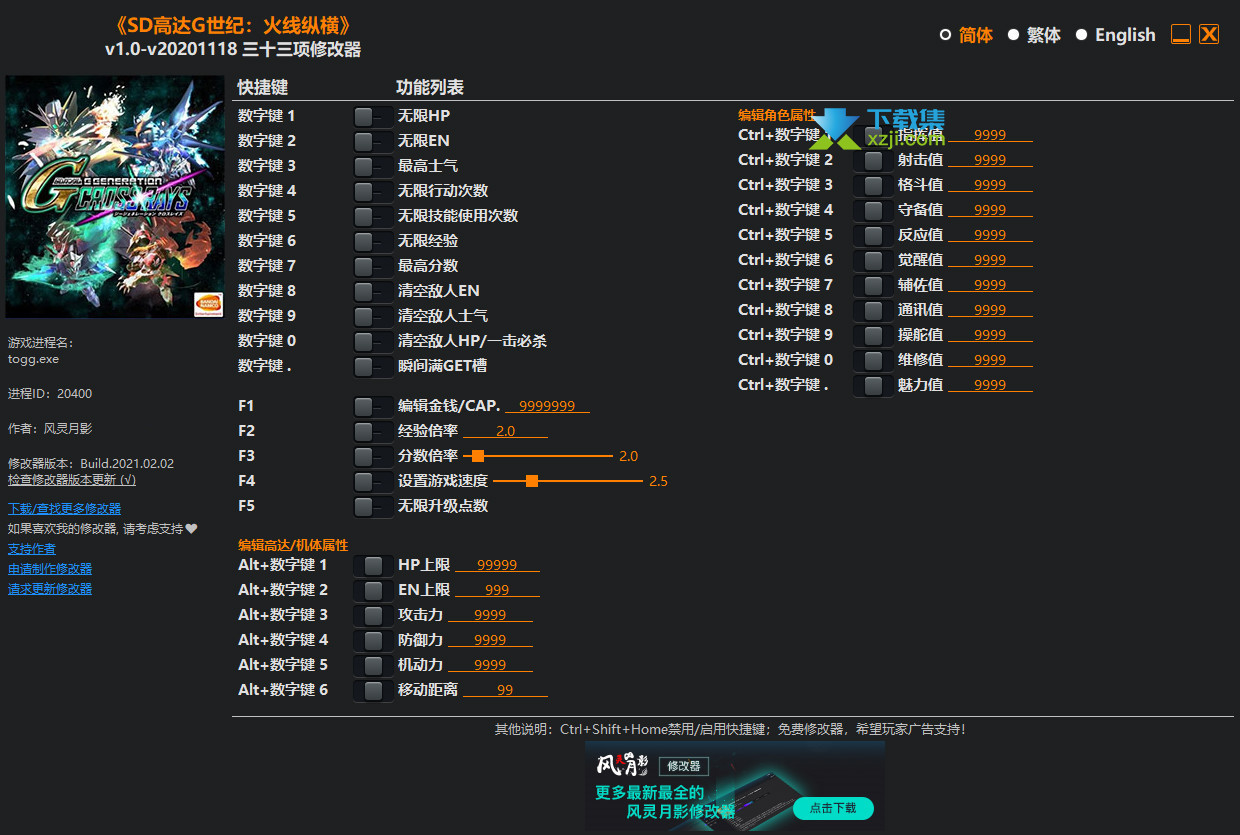Image resolution: width=1240 pixels, height=835 pixels.
Task: Toggle the 觉醒值 switch
Action: (873, 260)
